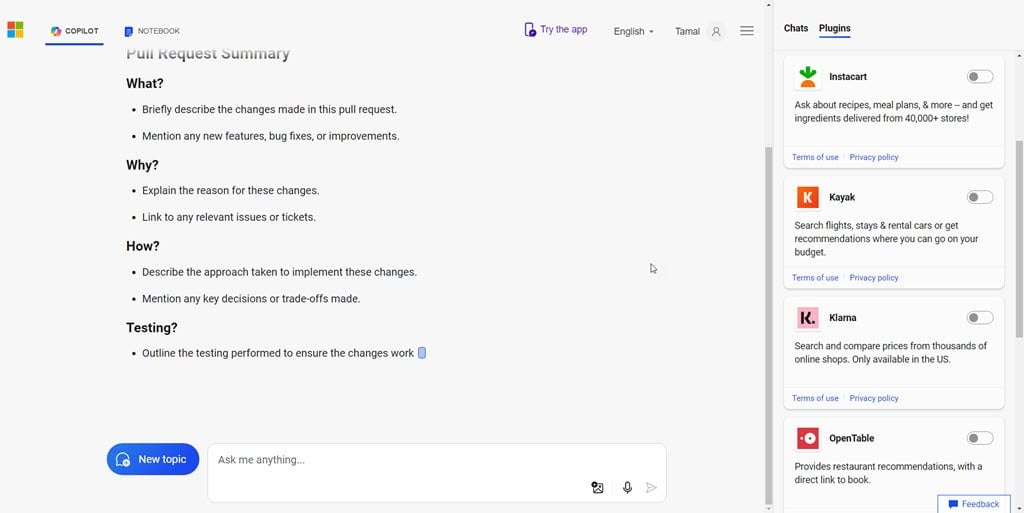Start a New topic
Image resolution: width=1024 pixels, height=513 pixels.
[153, 459]
